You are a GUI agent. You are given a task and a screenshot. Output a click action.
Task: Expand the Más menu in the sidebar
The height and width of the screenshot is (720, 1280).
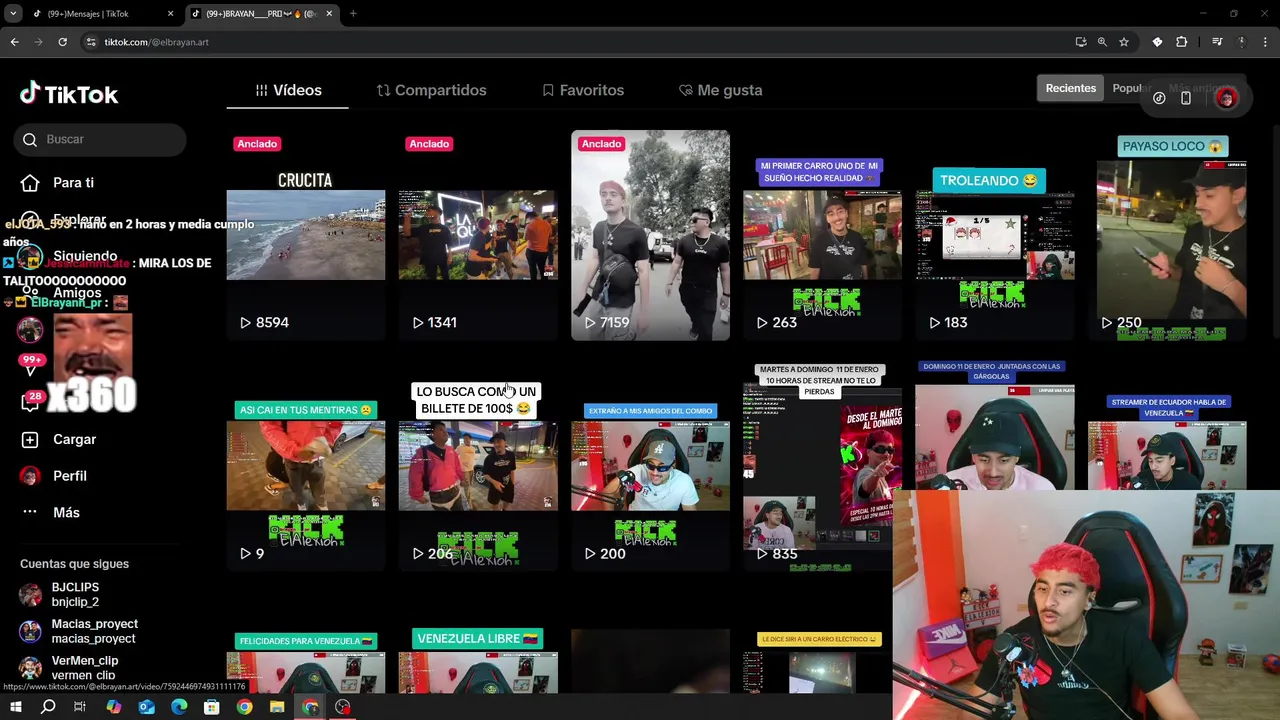coord(51,513)
